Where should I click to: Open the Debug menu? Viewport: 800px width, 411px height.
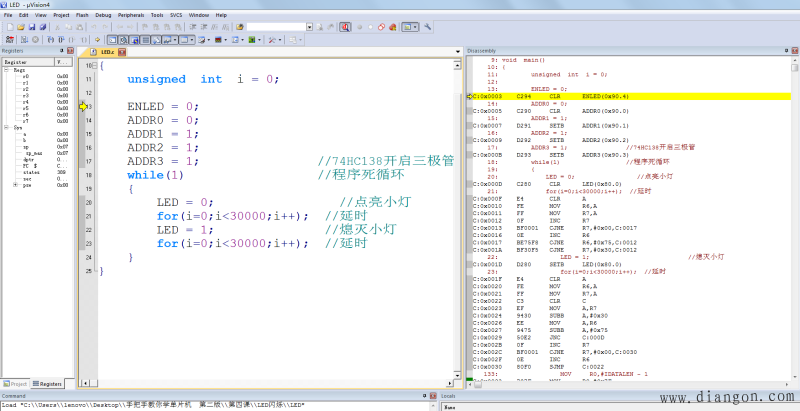104,16
